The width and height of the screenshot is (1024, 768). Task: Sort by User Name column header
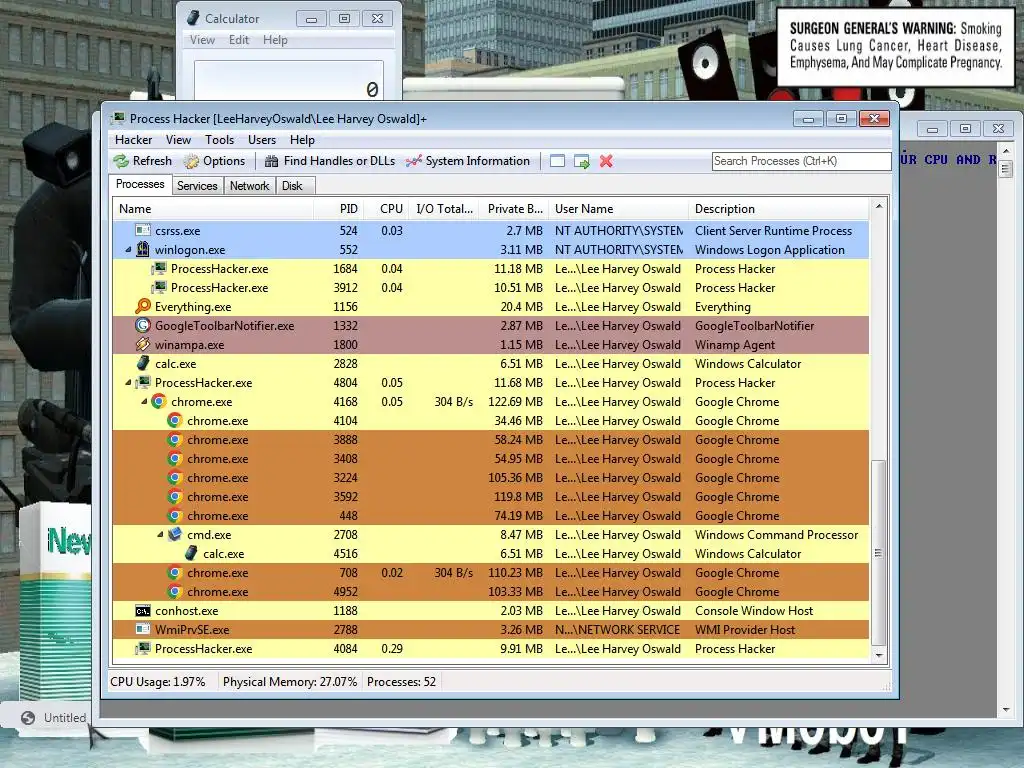pos(618,209)
